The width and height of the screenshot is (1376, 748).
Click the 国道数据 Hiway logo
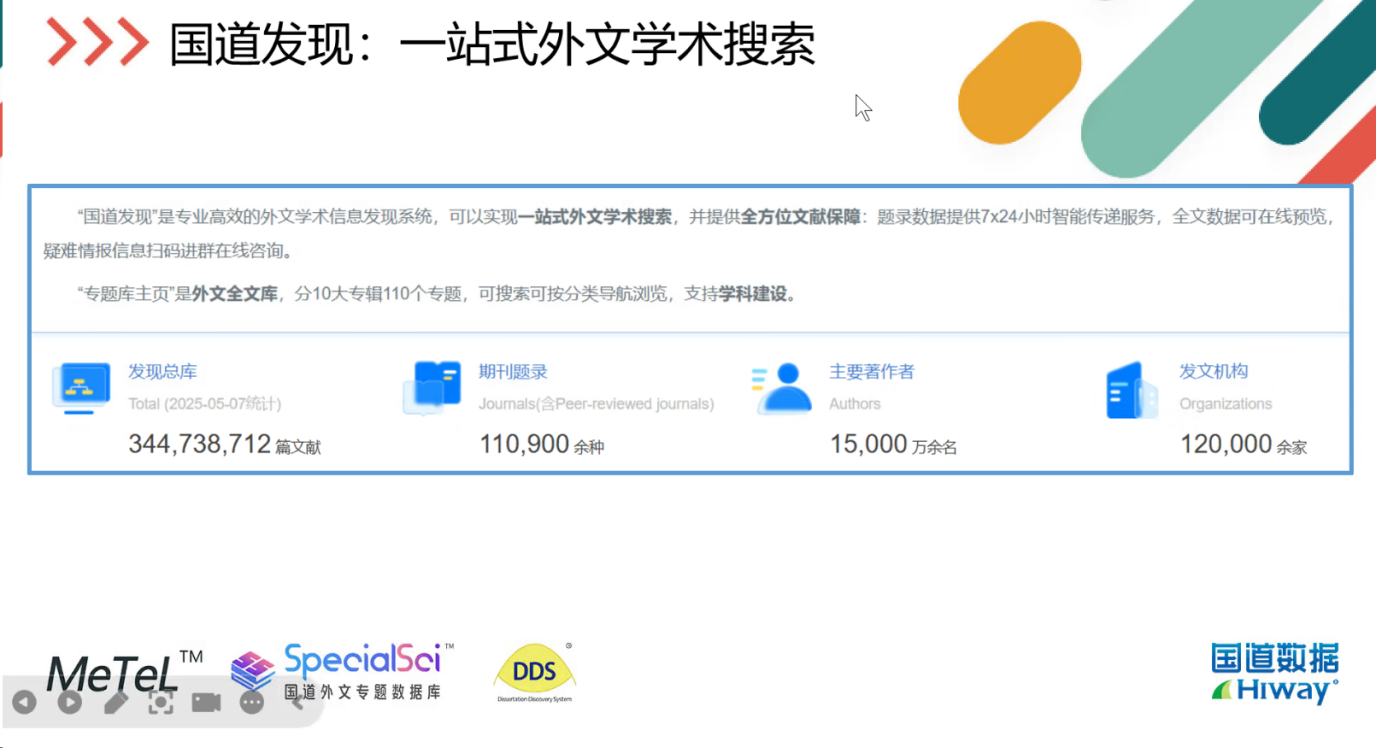(1274, 674)
